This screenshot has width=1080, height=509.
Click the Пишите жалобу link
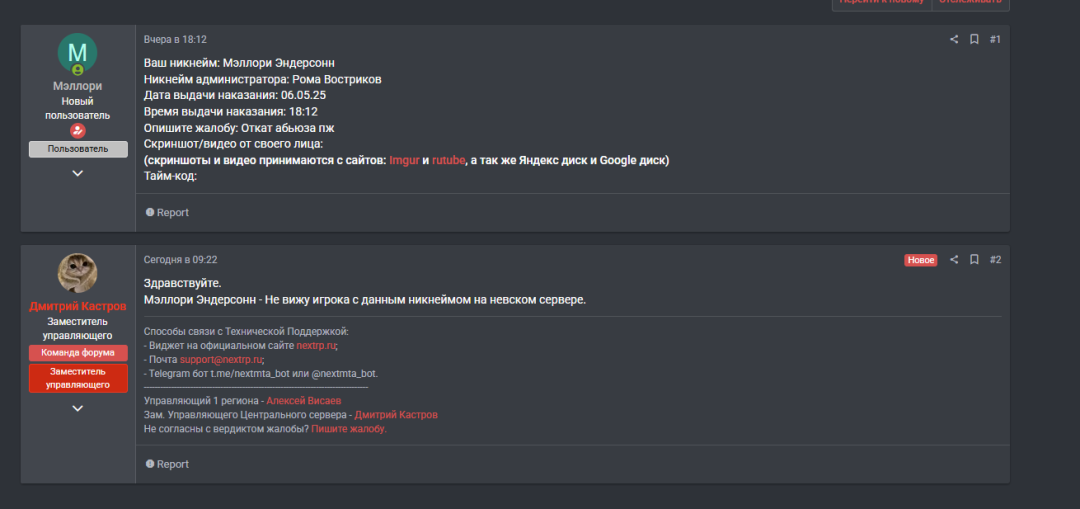pos(349,429)
